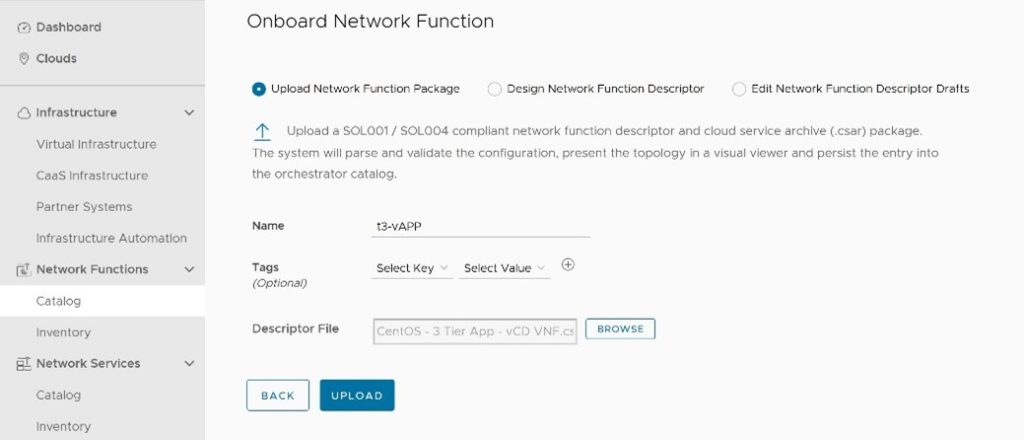
Task: Click the Clouds location pin icon
Action: (x=24, y=58)
